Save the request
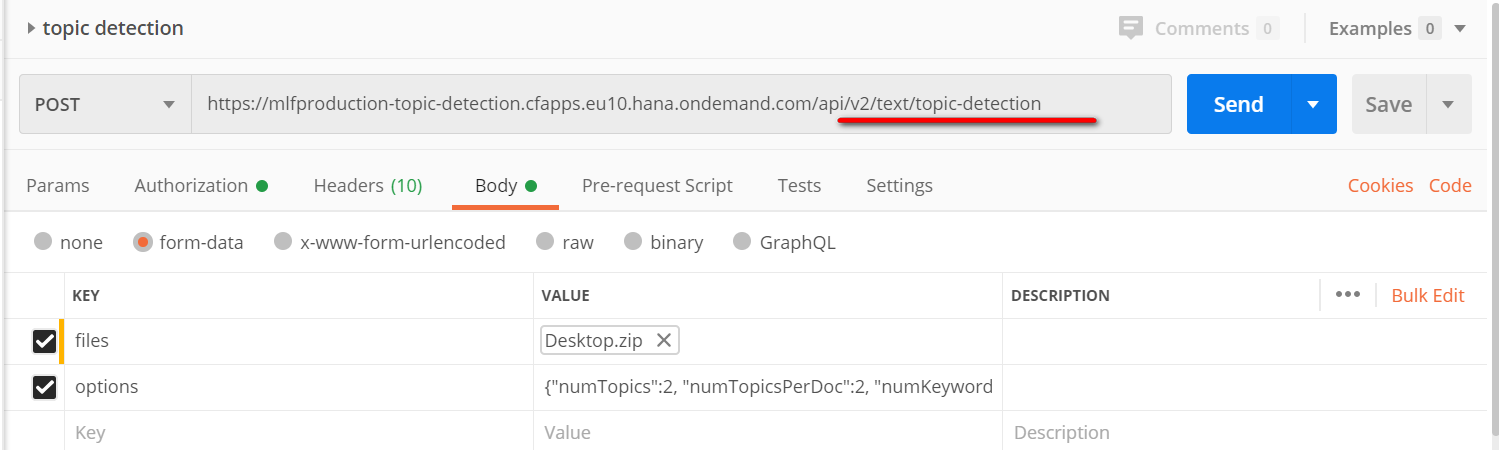Screen dimensions: 1499x450 click(1389, 104)
